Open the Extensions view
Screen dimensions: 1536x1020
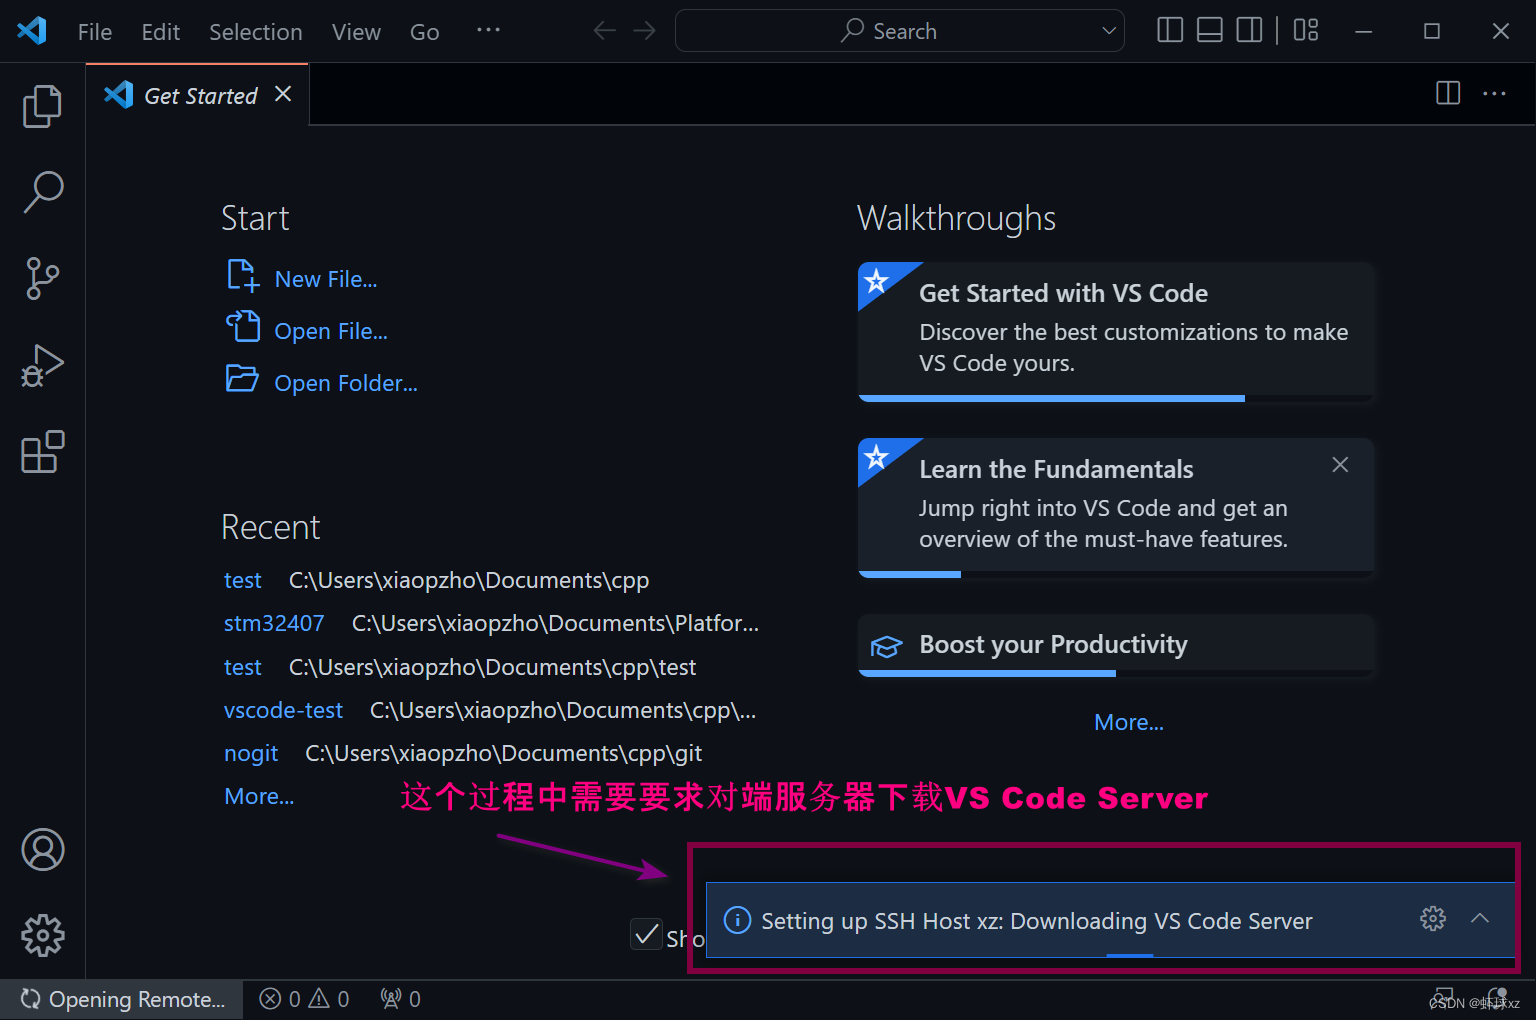click(x=42, y=453)
